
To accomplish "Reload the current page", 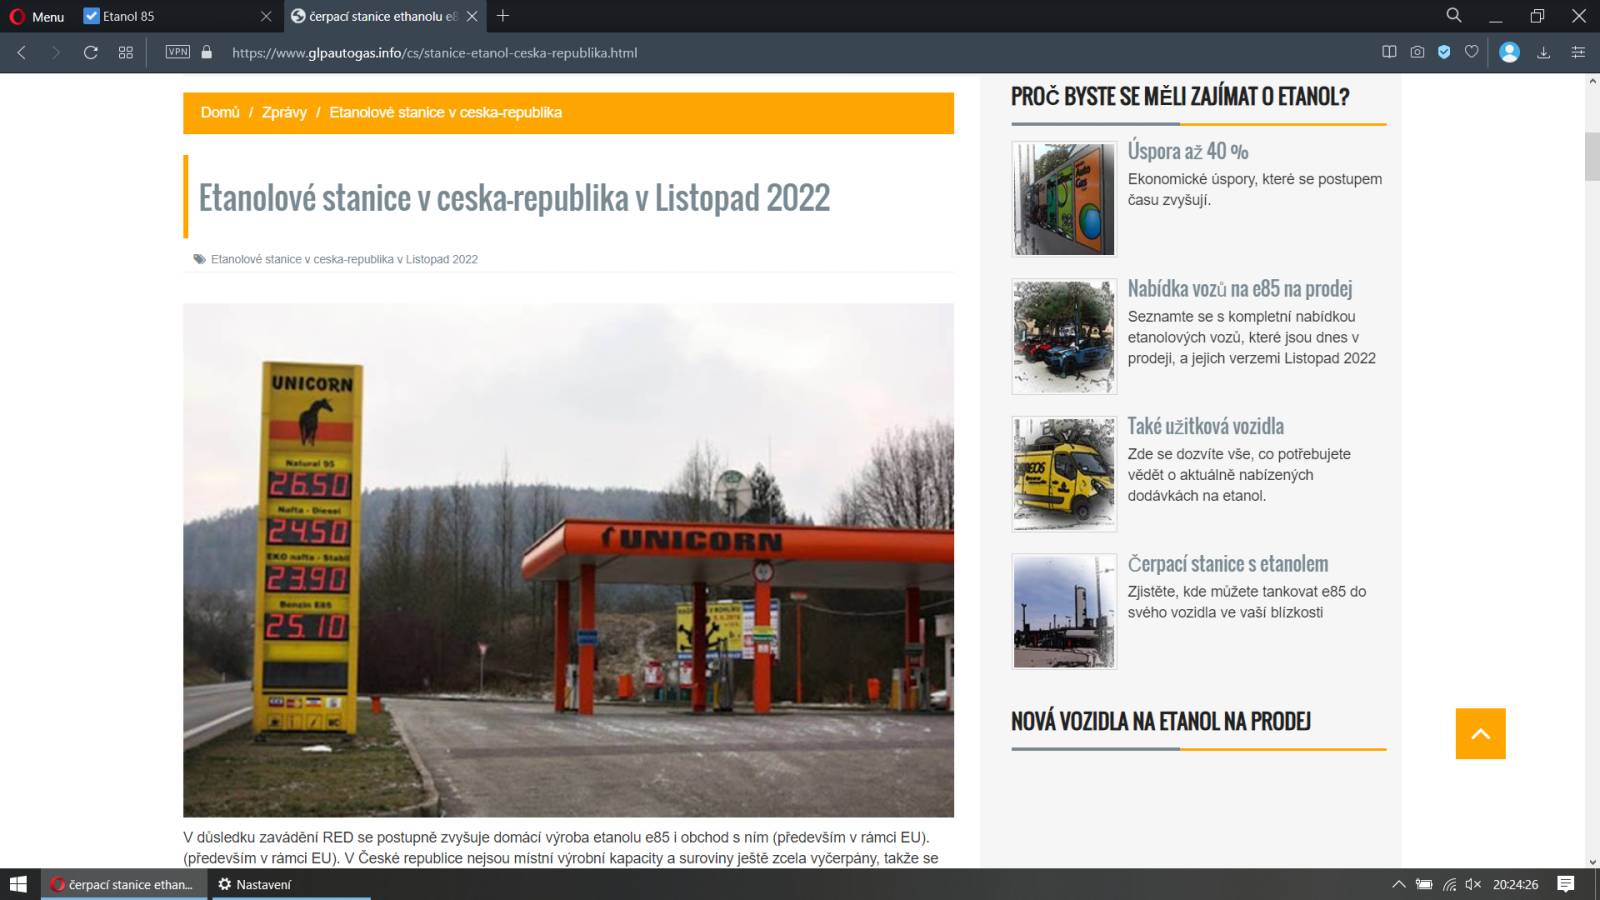I will [x=90, y=52].
